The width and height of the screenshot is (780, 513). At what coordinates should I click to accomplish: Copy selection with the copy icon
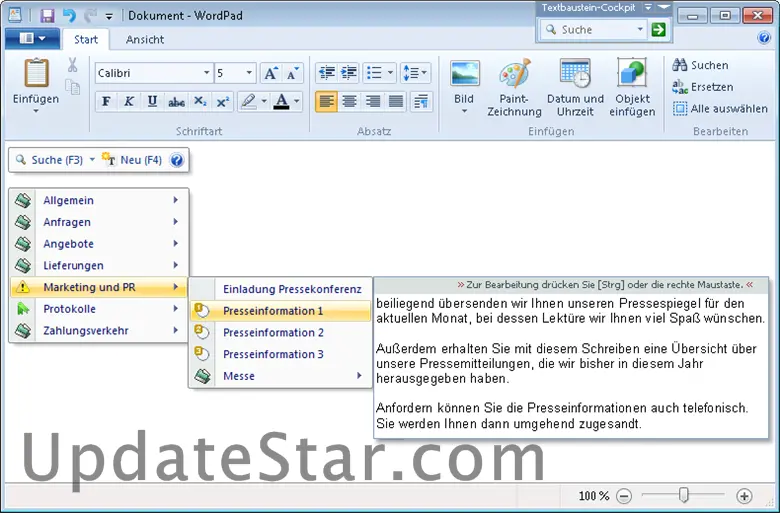(73, 88)
